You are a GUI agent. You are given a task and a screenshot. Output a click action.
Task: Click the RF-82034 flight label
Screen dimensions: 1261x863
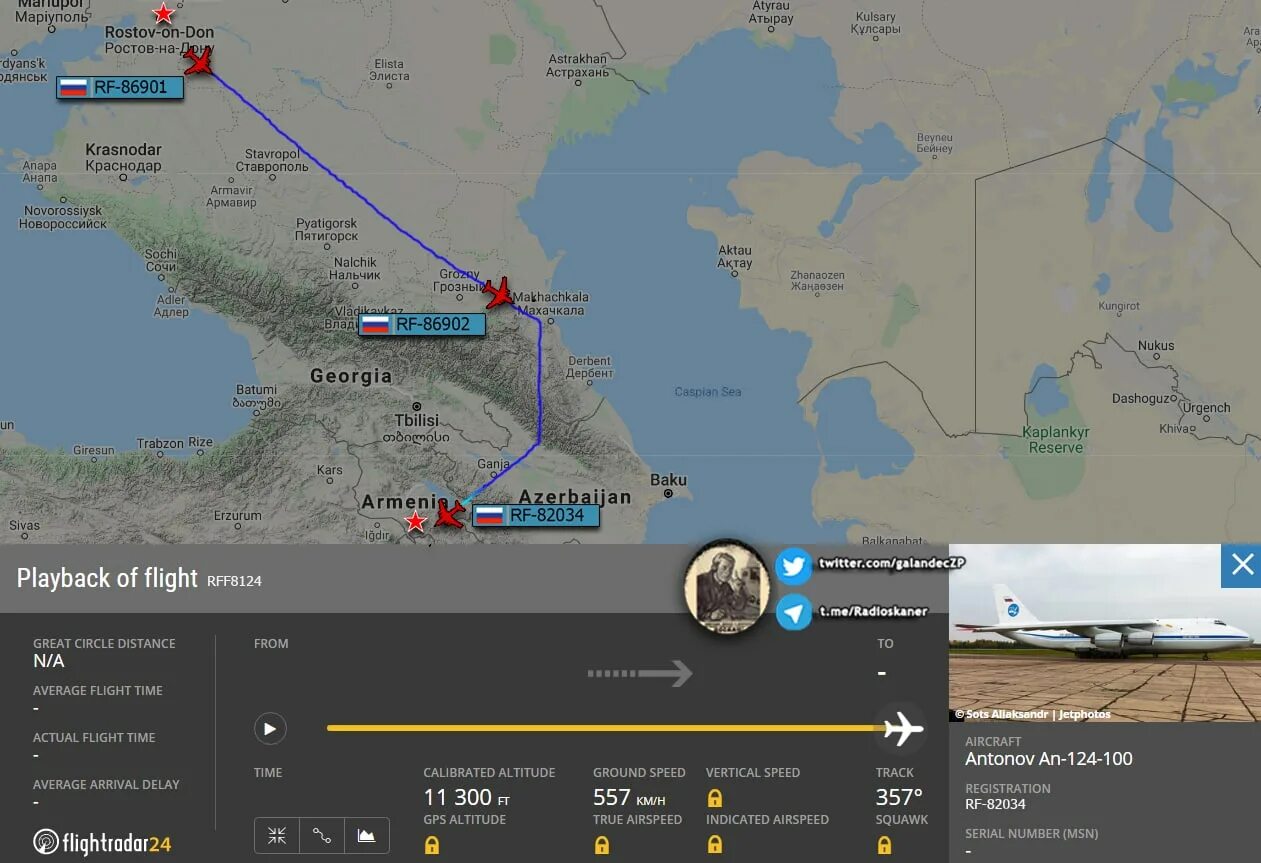tap(535, 516)
